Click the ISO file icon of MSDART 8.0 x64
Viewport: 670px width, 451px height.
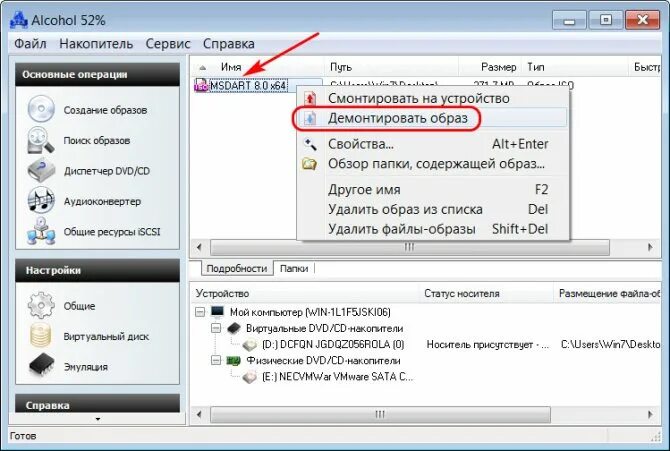[201, 85]
